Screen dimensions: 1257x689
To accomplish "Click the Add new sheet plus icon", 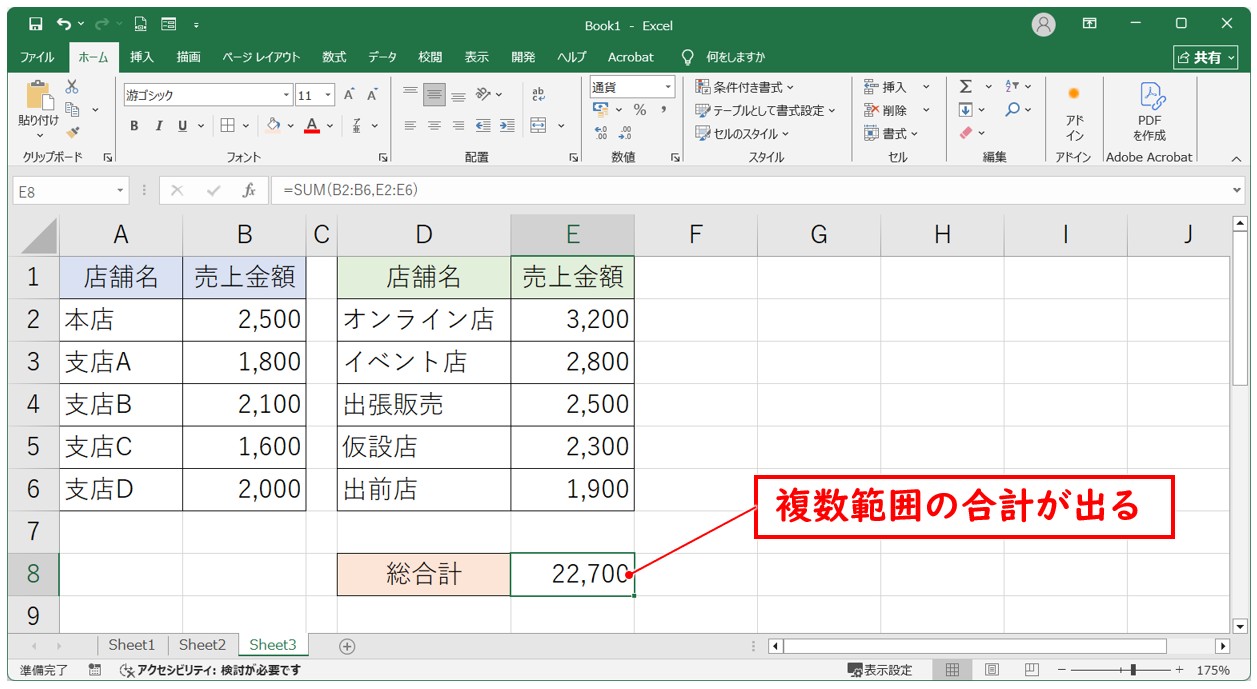I will 347,646.
